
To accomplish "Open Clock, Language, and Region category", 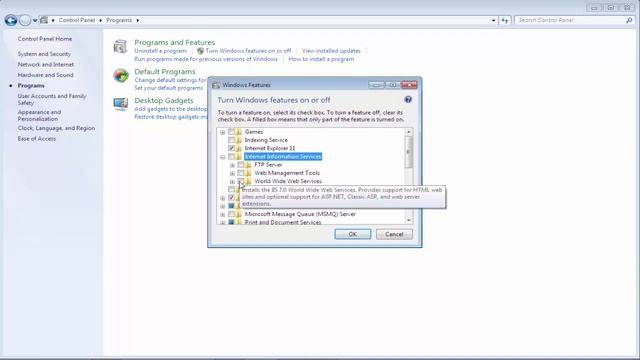I will pyautogui.click(x=56, y=128).
